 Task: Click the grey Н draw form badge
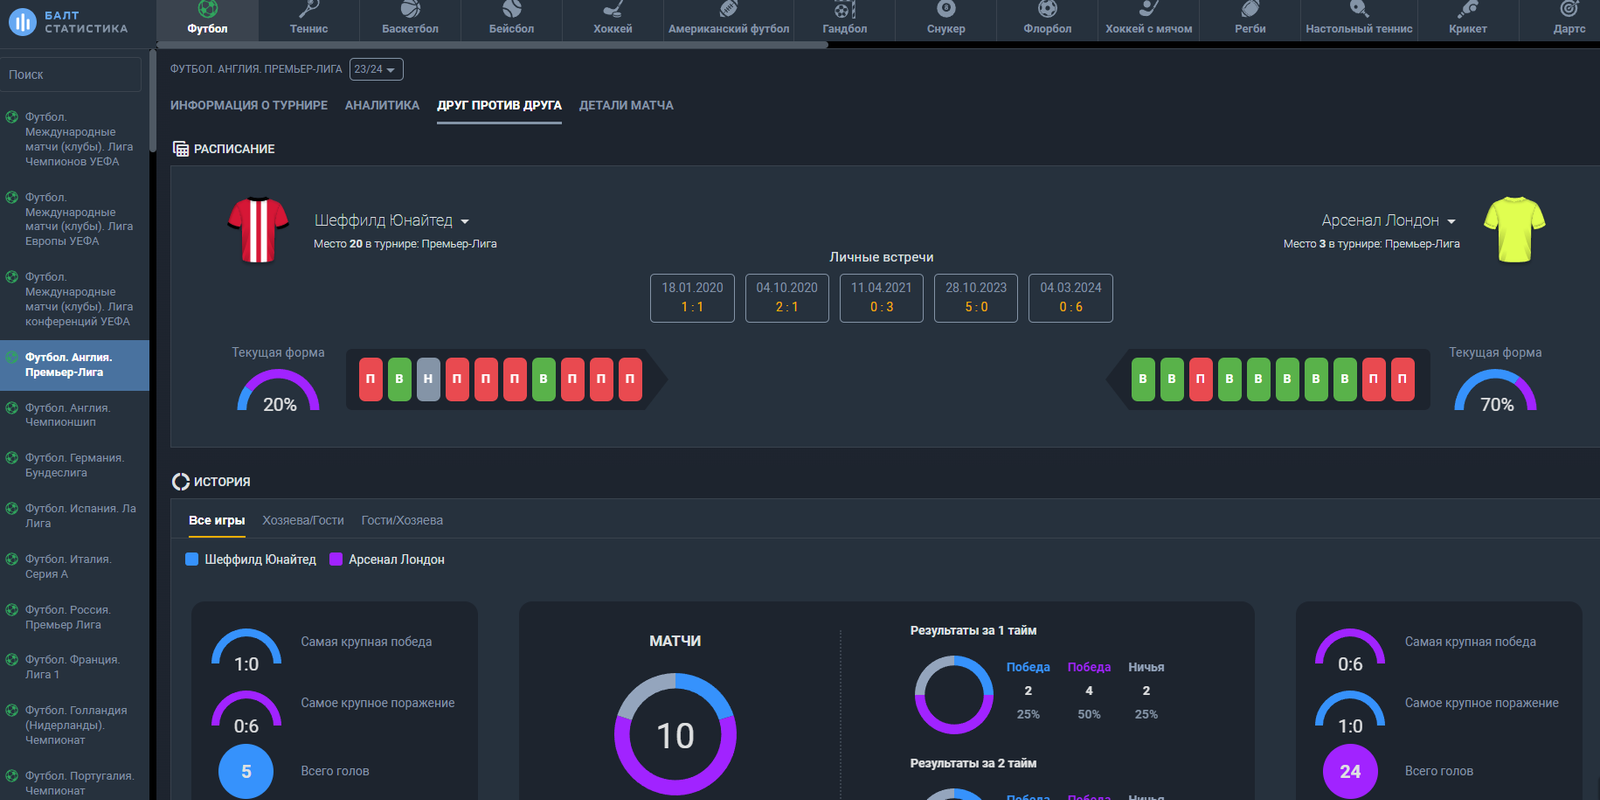428,379
